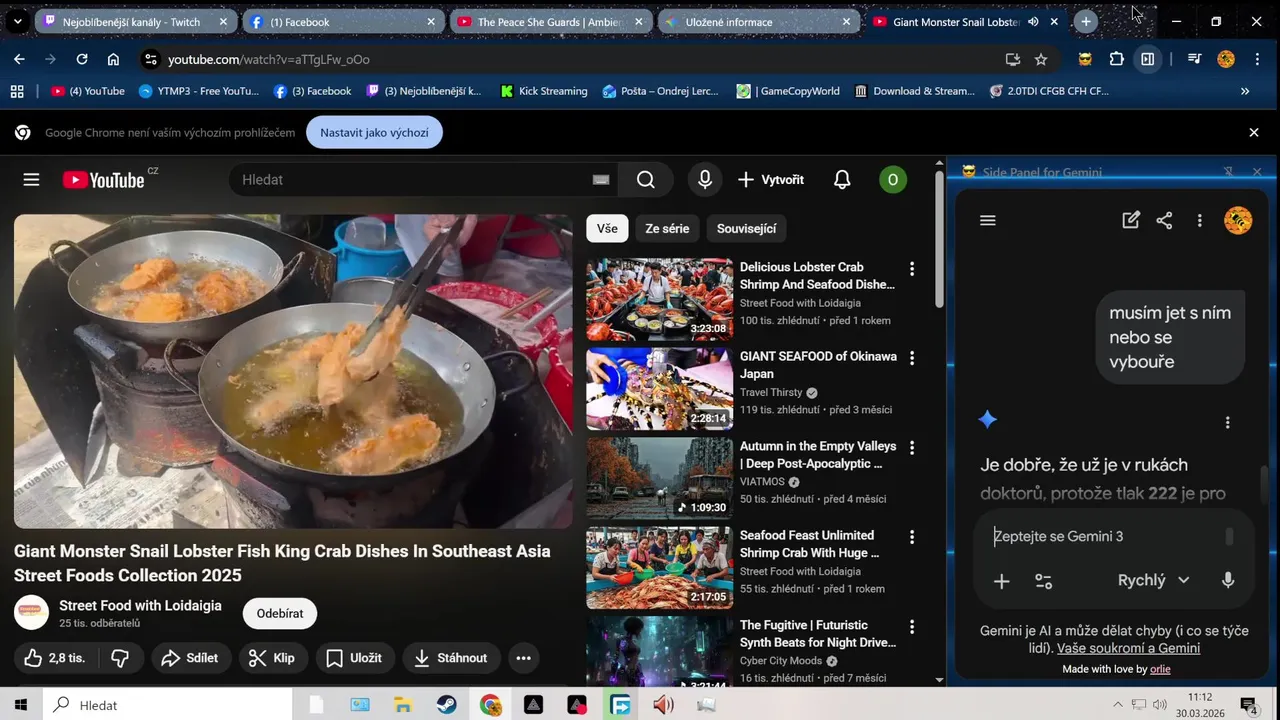Open the green O account avatar

(892, 180)
